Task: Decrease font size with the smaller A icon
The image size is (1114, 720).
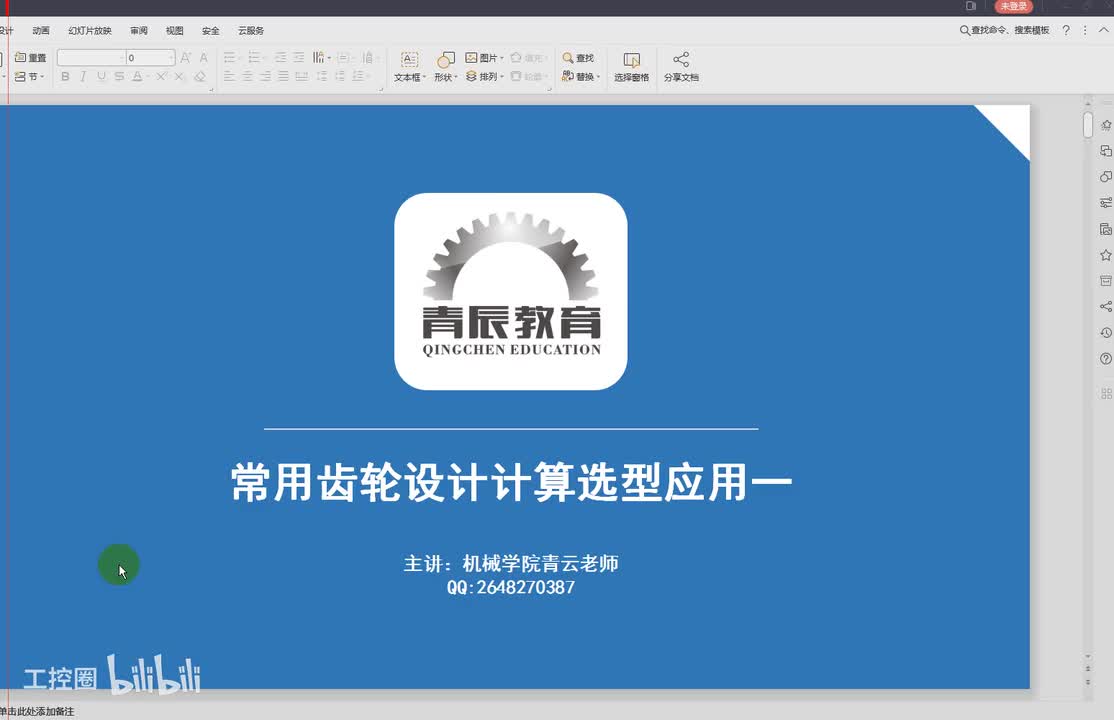Action: pyautogui.click(x=203, y=58)
